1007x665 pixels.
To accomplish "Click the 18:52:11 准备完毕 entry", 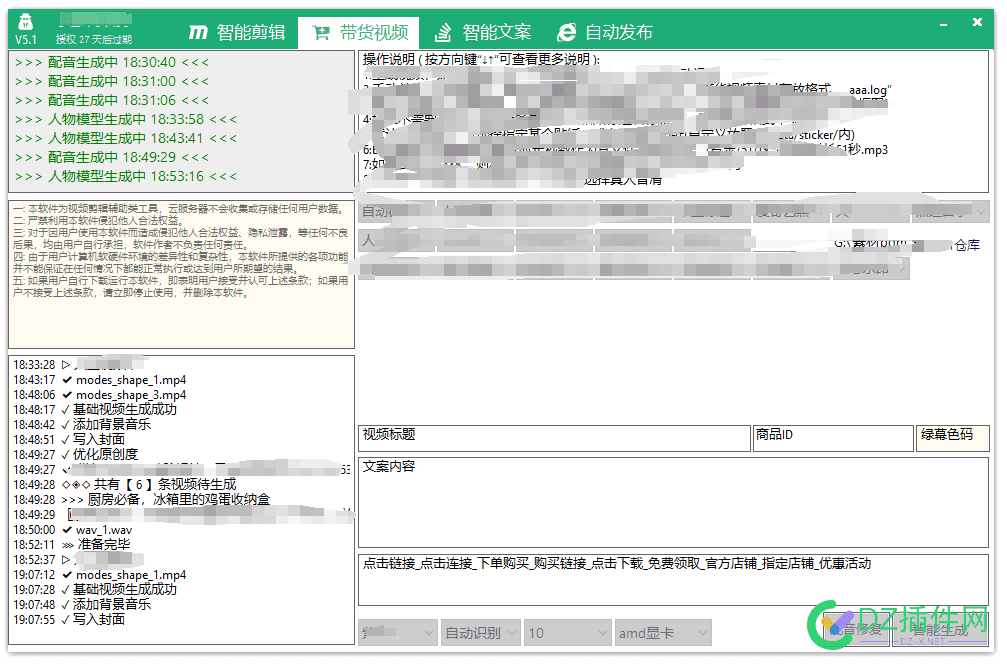I will [x=72, y=544].
